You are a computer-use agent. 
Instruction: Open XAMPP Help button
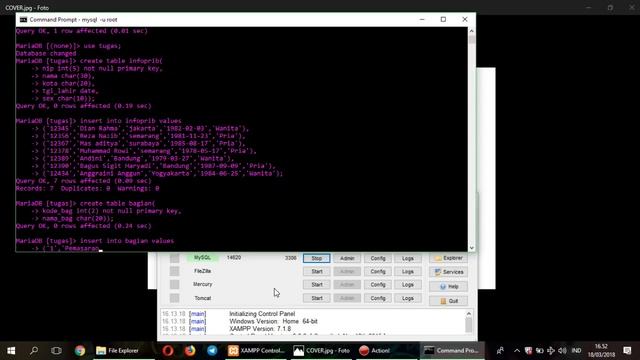point(448,287)
